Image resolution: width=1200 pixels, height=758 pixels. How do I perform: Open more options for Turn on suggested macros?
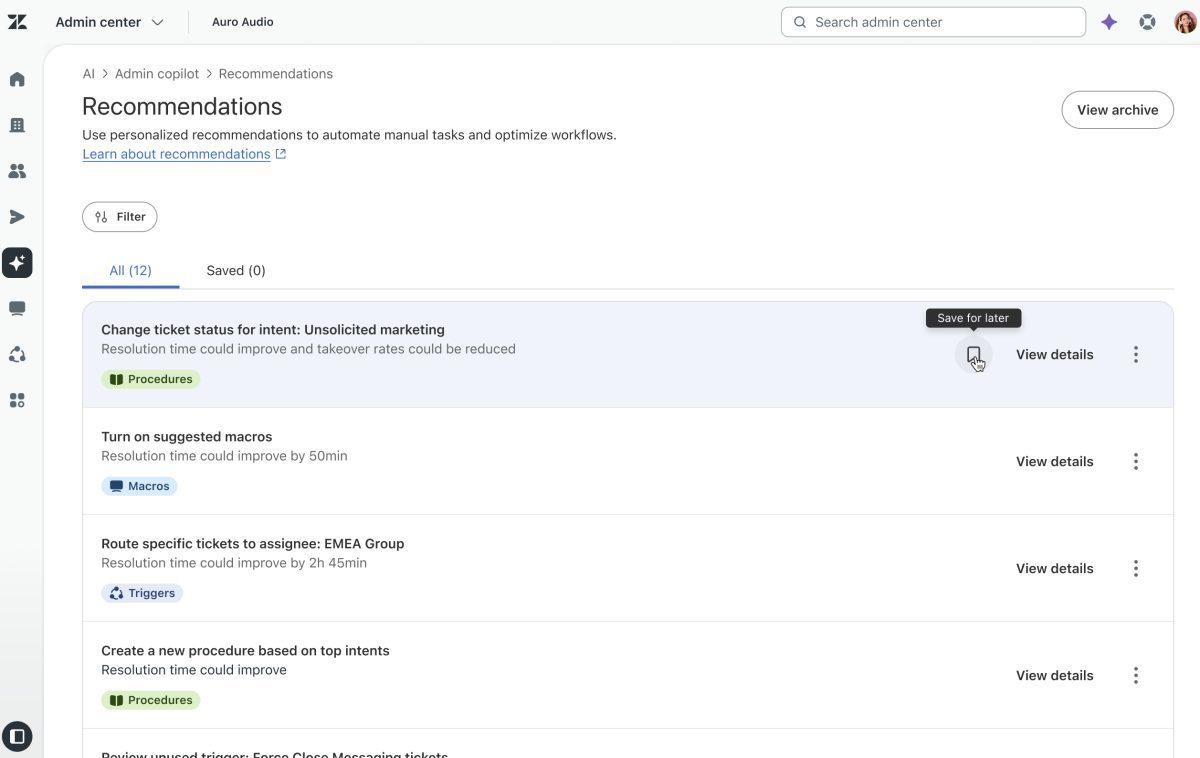(x=1136, y=462)
